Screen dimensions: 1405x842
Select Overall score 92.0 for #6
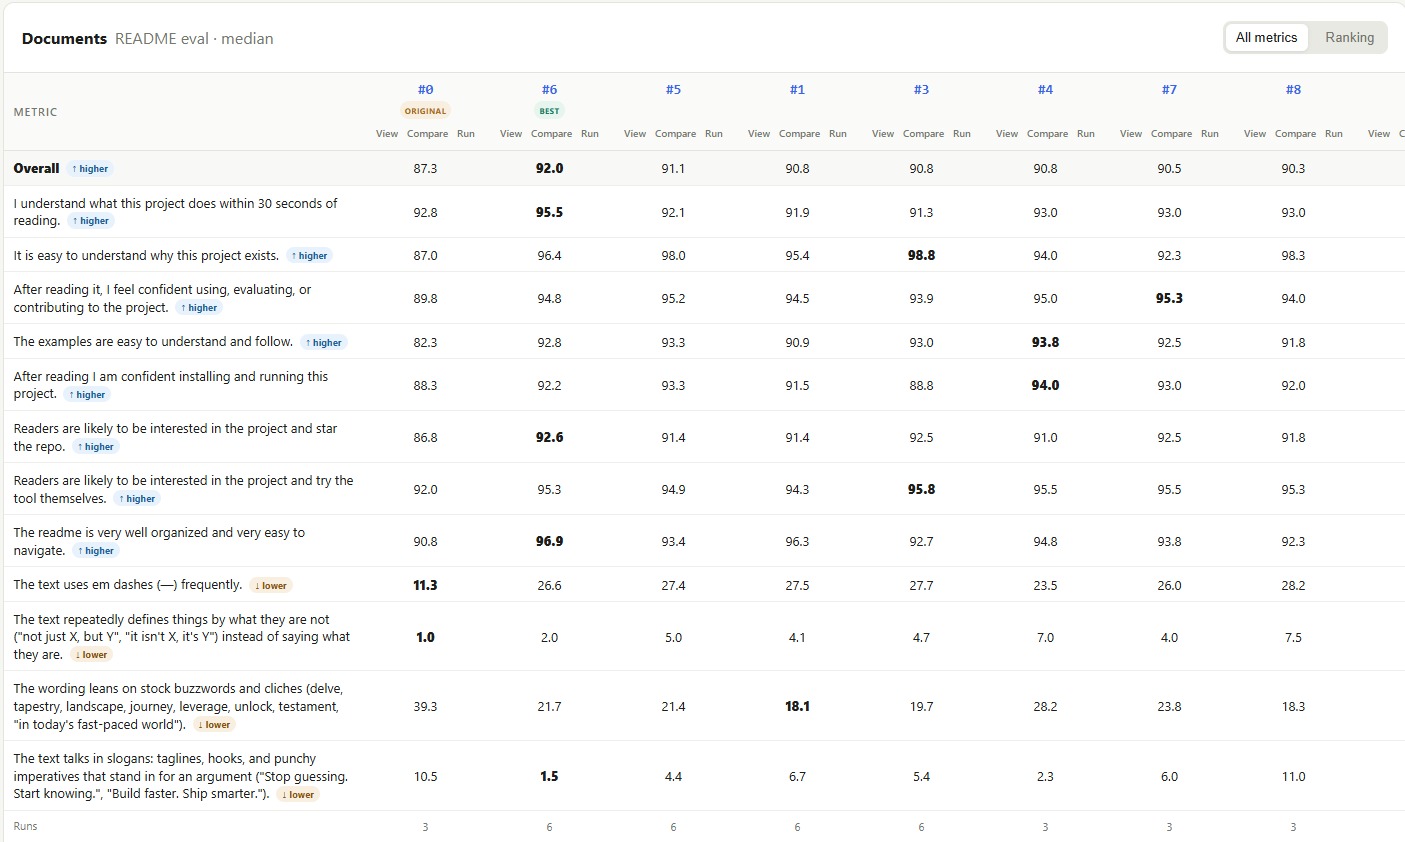(x=549, y=168)
